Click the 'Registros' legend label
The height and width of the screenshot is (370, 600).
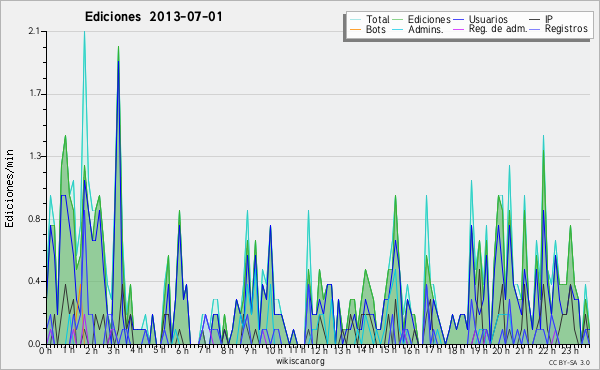566,29
